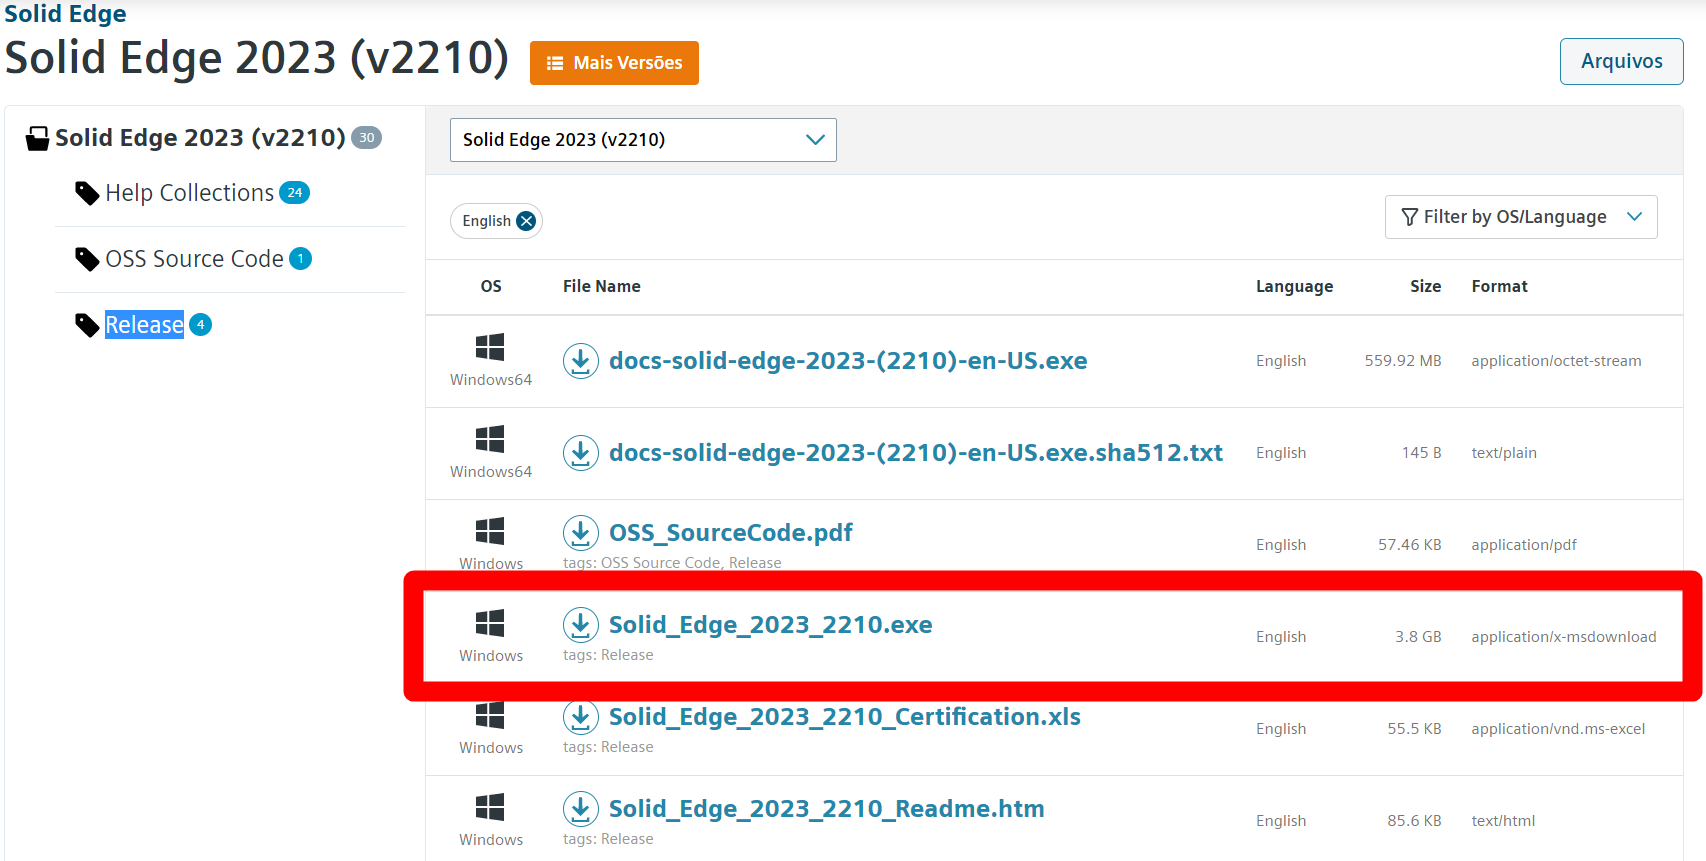Screen dimensions: 1706x861
Task: Click the 1 count badge beside OSS Source Code
Action: point(300,259)
